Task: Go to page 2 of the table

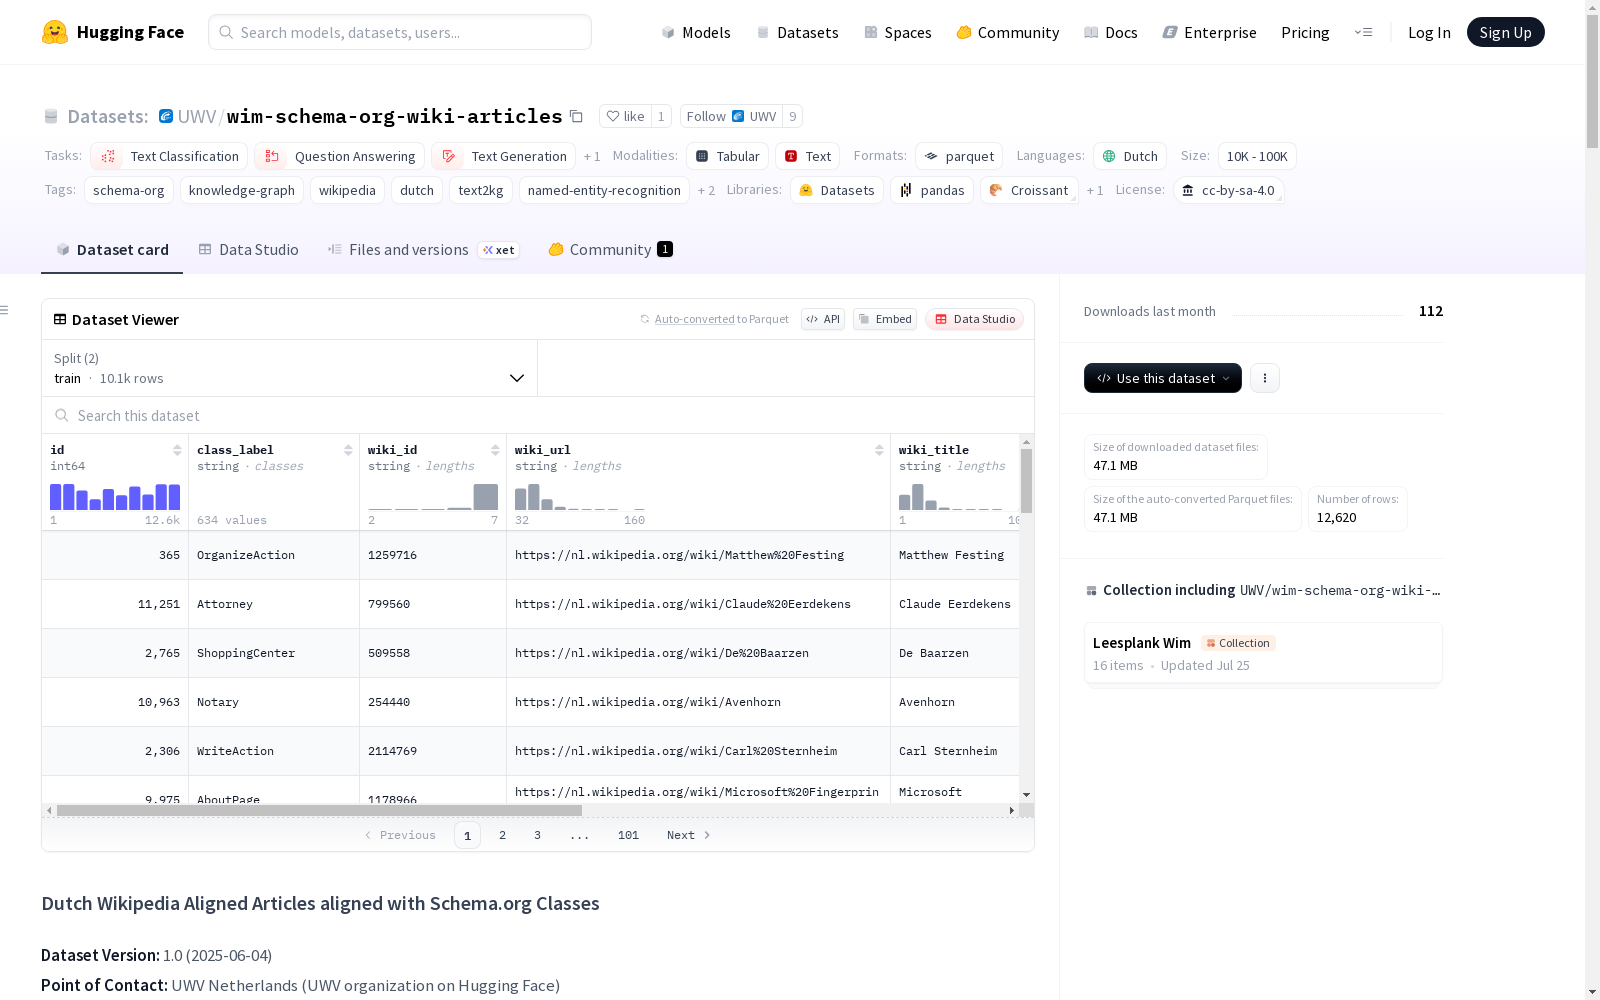Action: [502, 835]
